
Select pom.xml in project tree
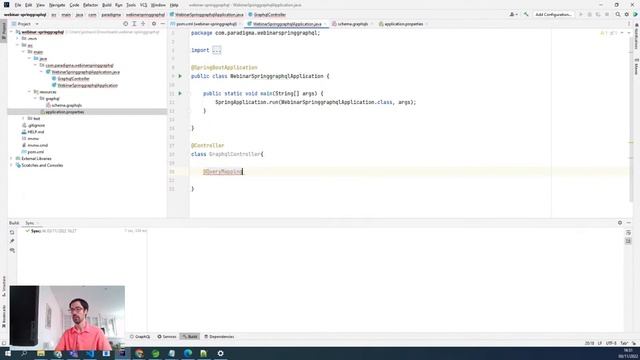click(x=36, y=152)
